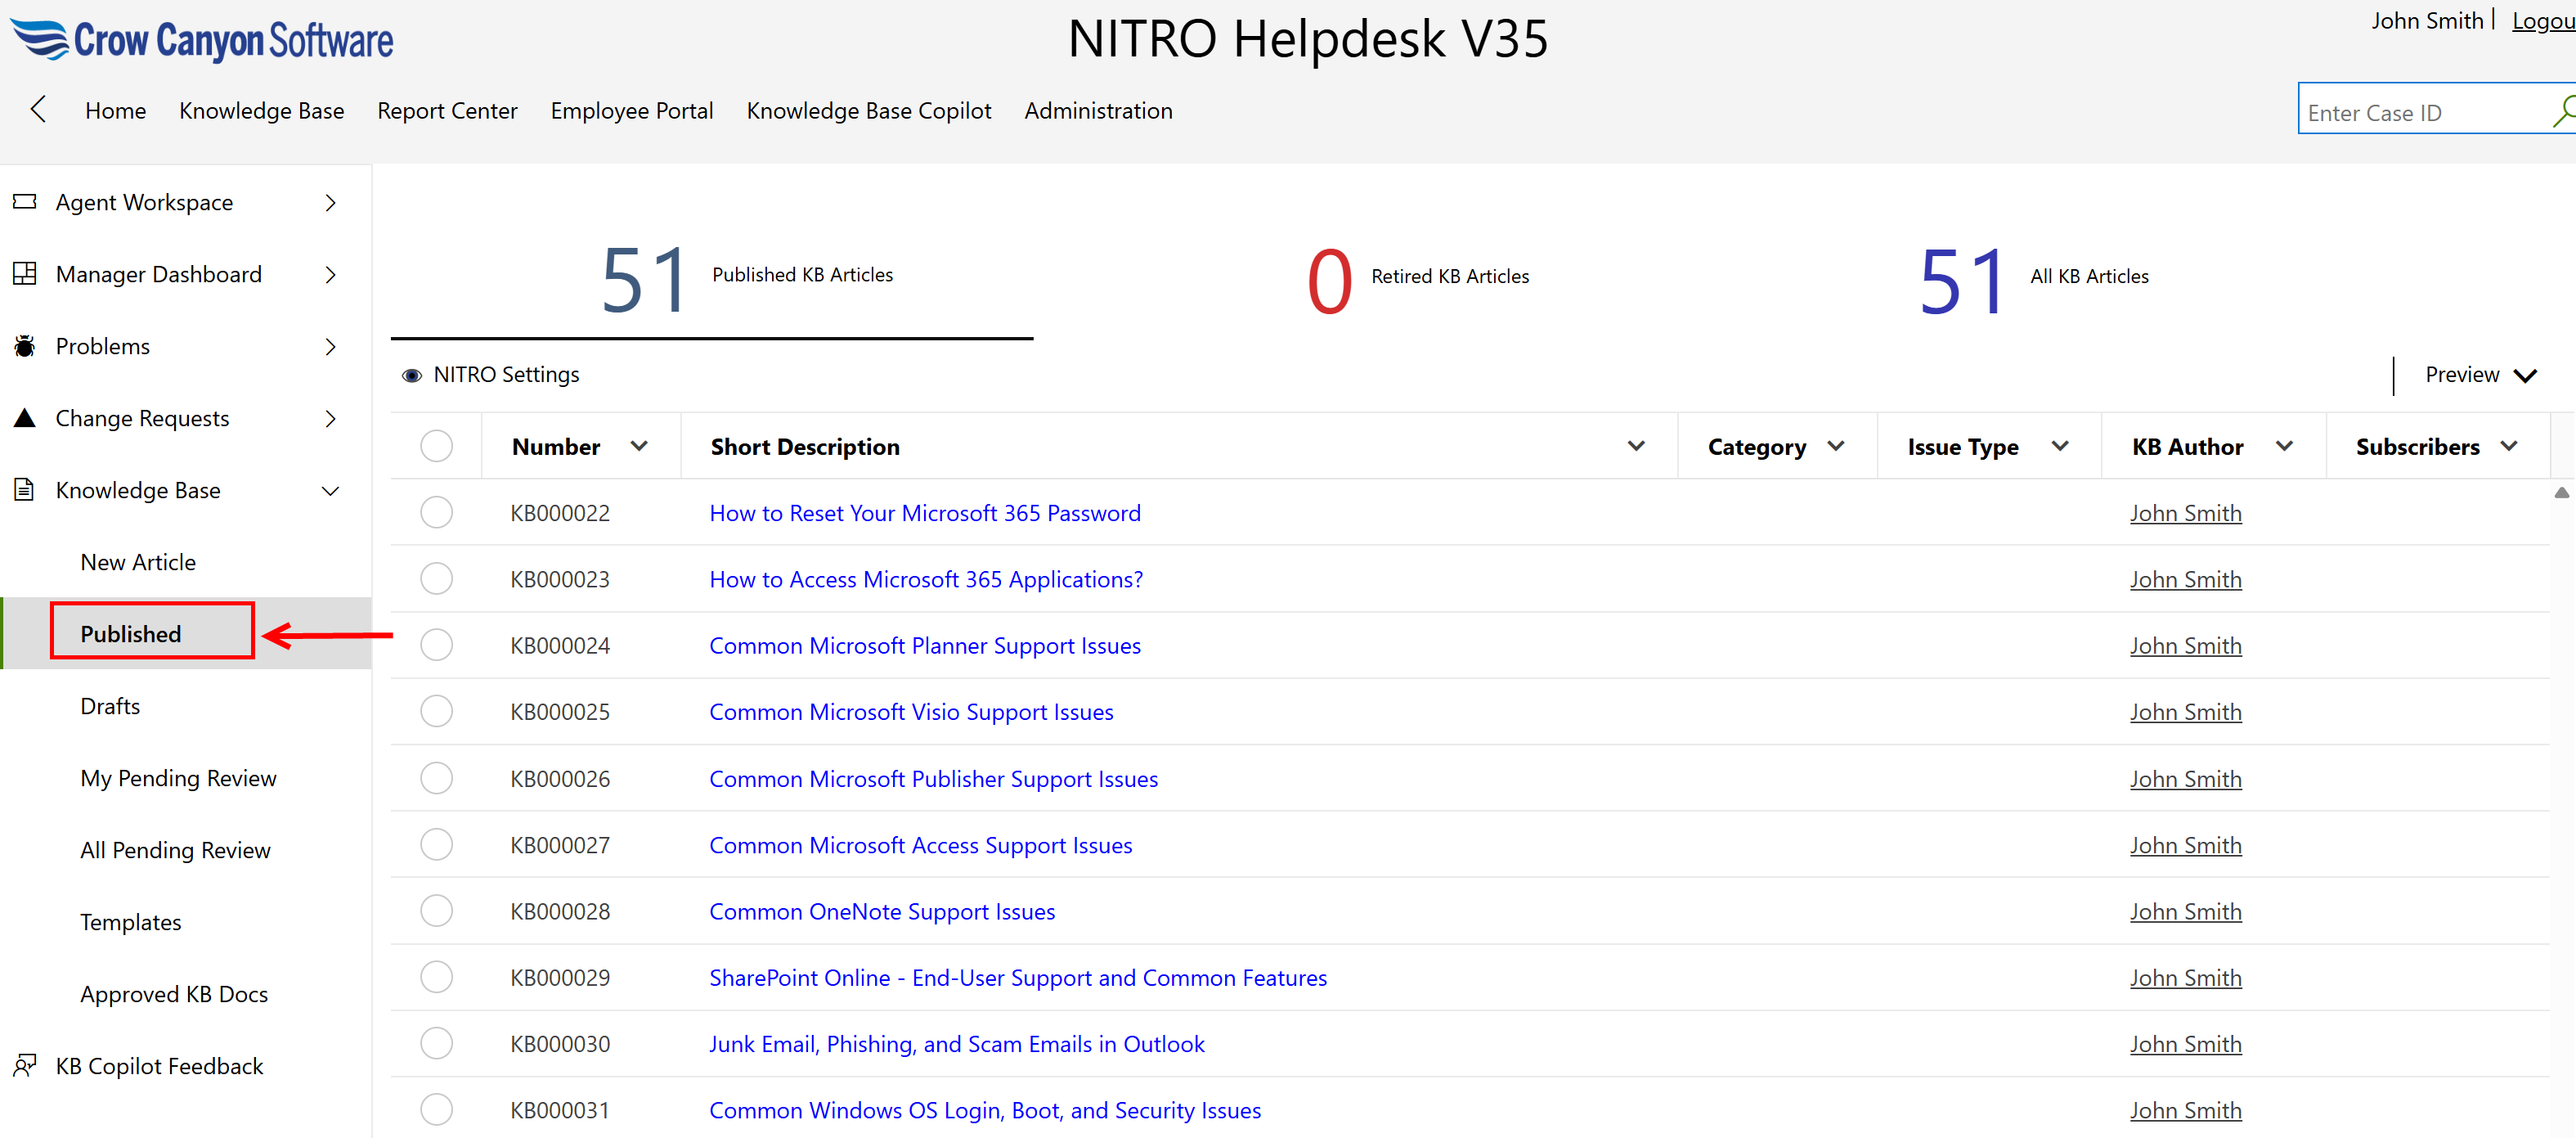
Task: Click the Problems bug icon
Action: (x=24, y=346)
